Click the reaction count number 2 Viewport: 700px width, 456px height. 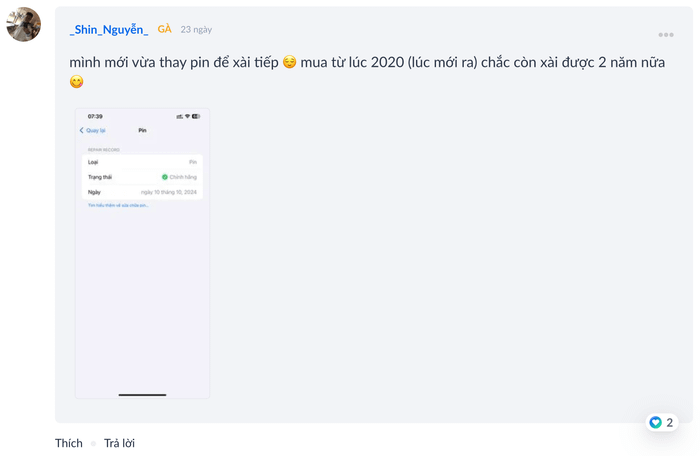670,423
